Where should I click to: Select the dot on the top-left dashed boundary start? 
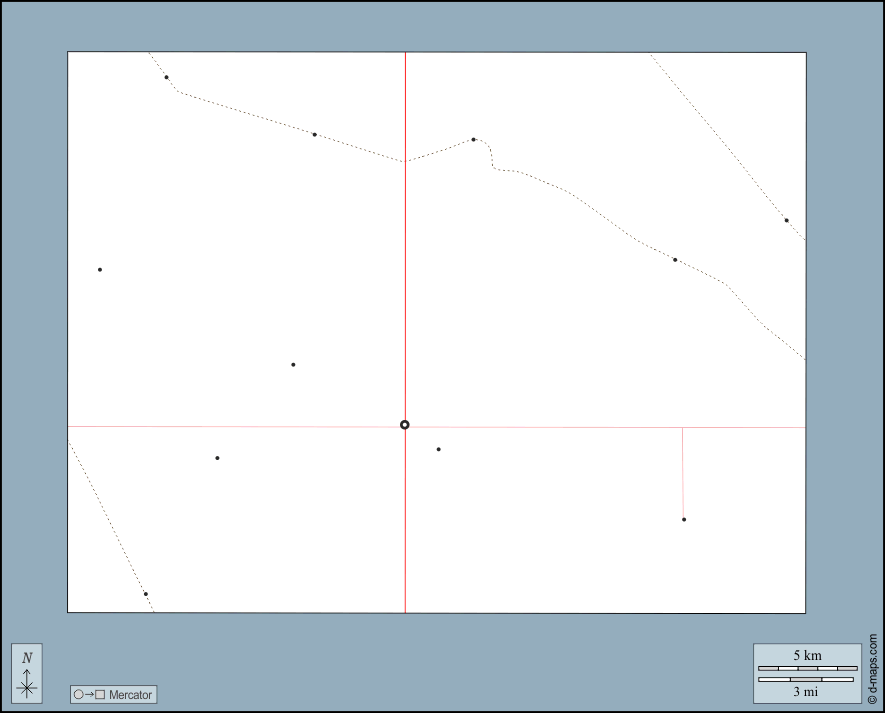[166, 77]
